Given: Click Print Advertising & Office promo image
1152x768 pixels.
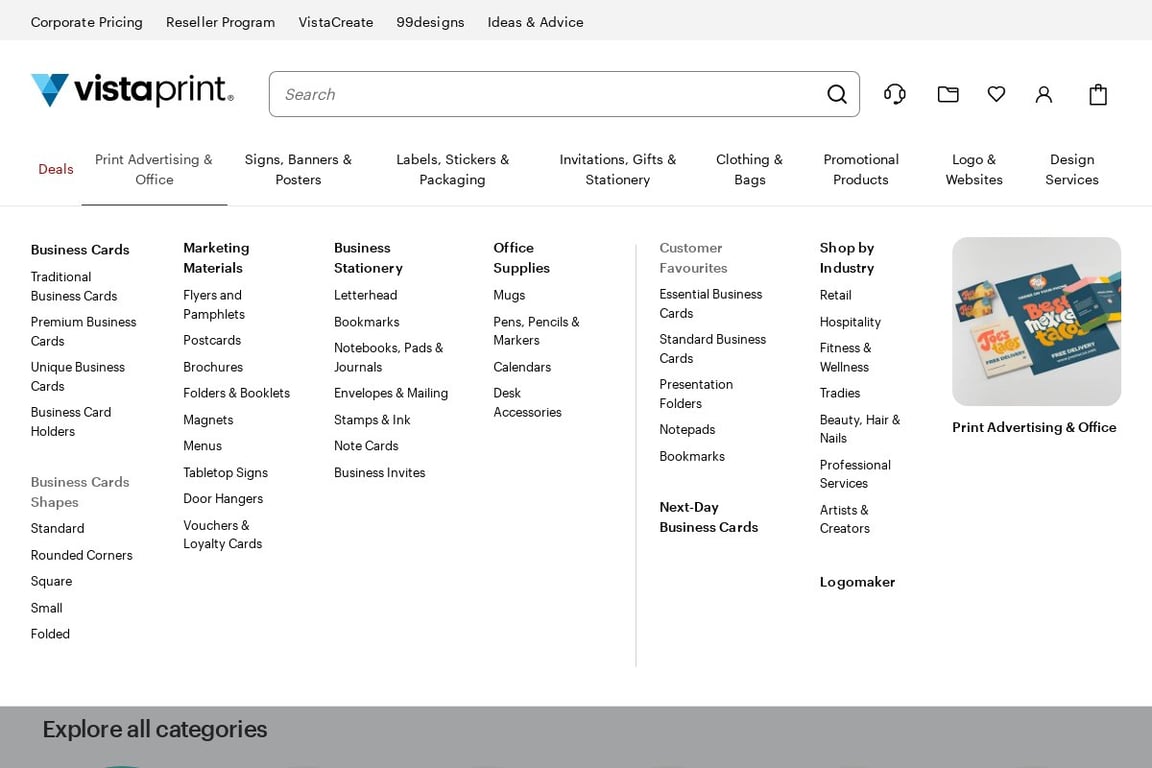Looking at the screenshot, I should [1036, 321].
